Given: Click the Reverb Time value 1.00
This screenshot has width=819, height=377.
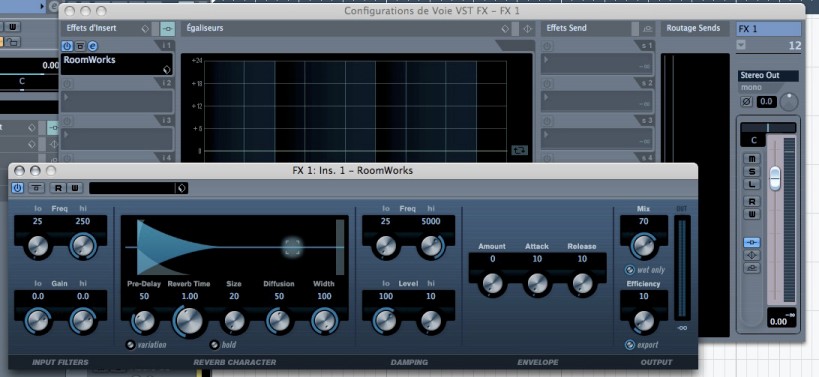Looking at the screenshot, I should [189, 296].
